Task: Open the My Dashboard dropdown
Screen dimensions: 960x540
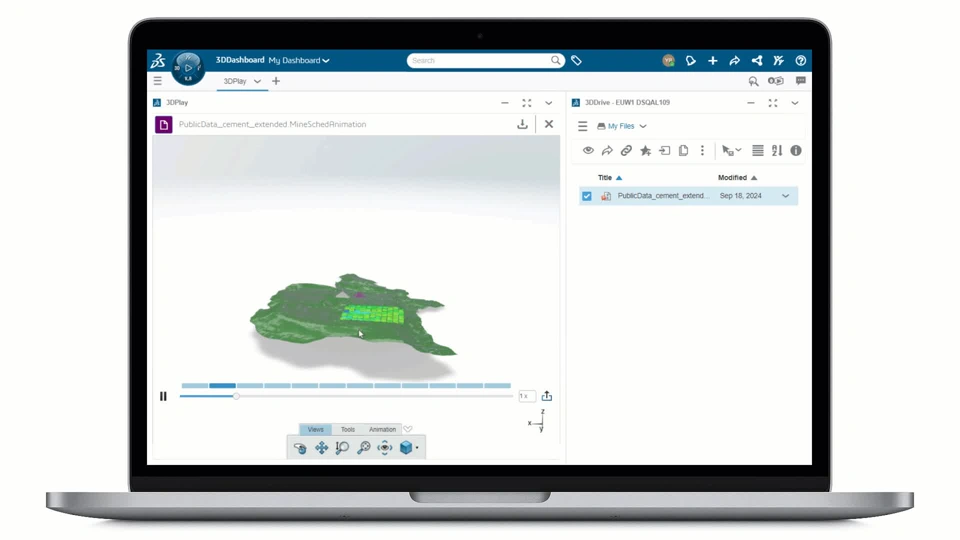Action: 299,60
